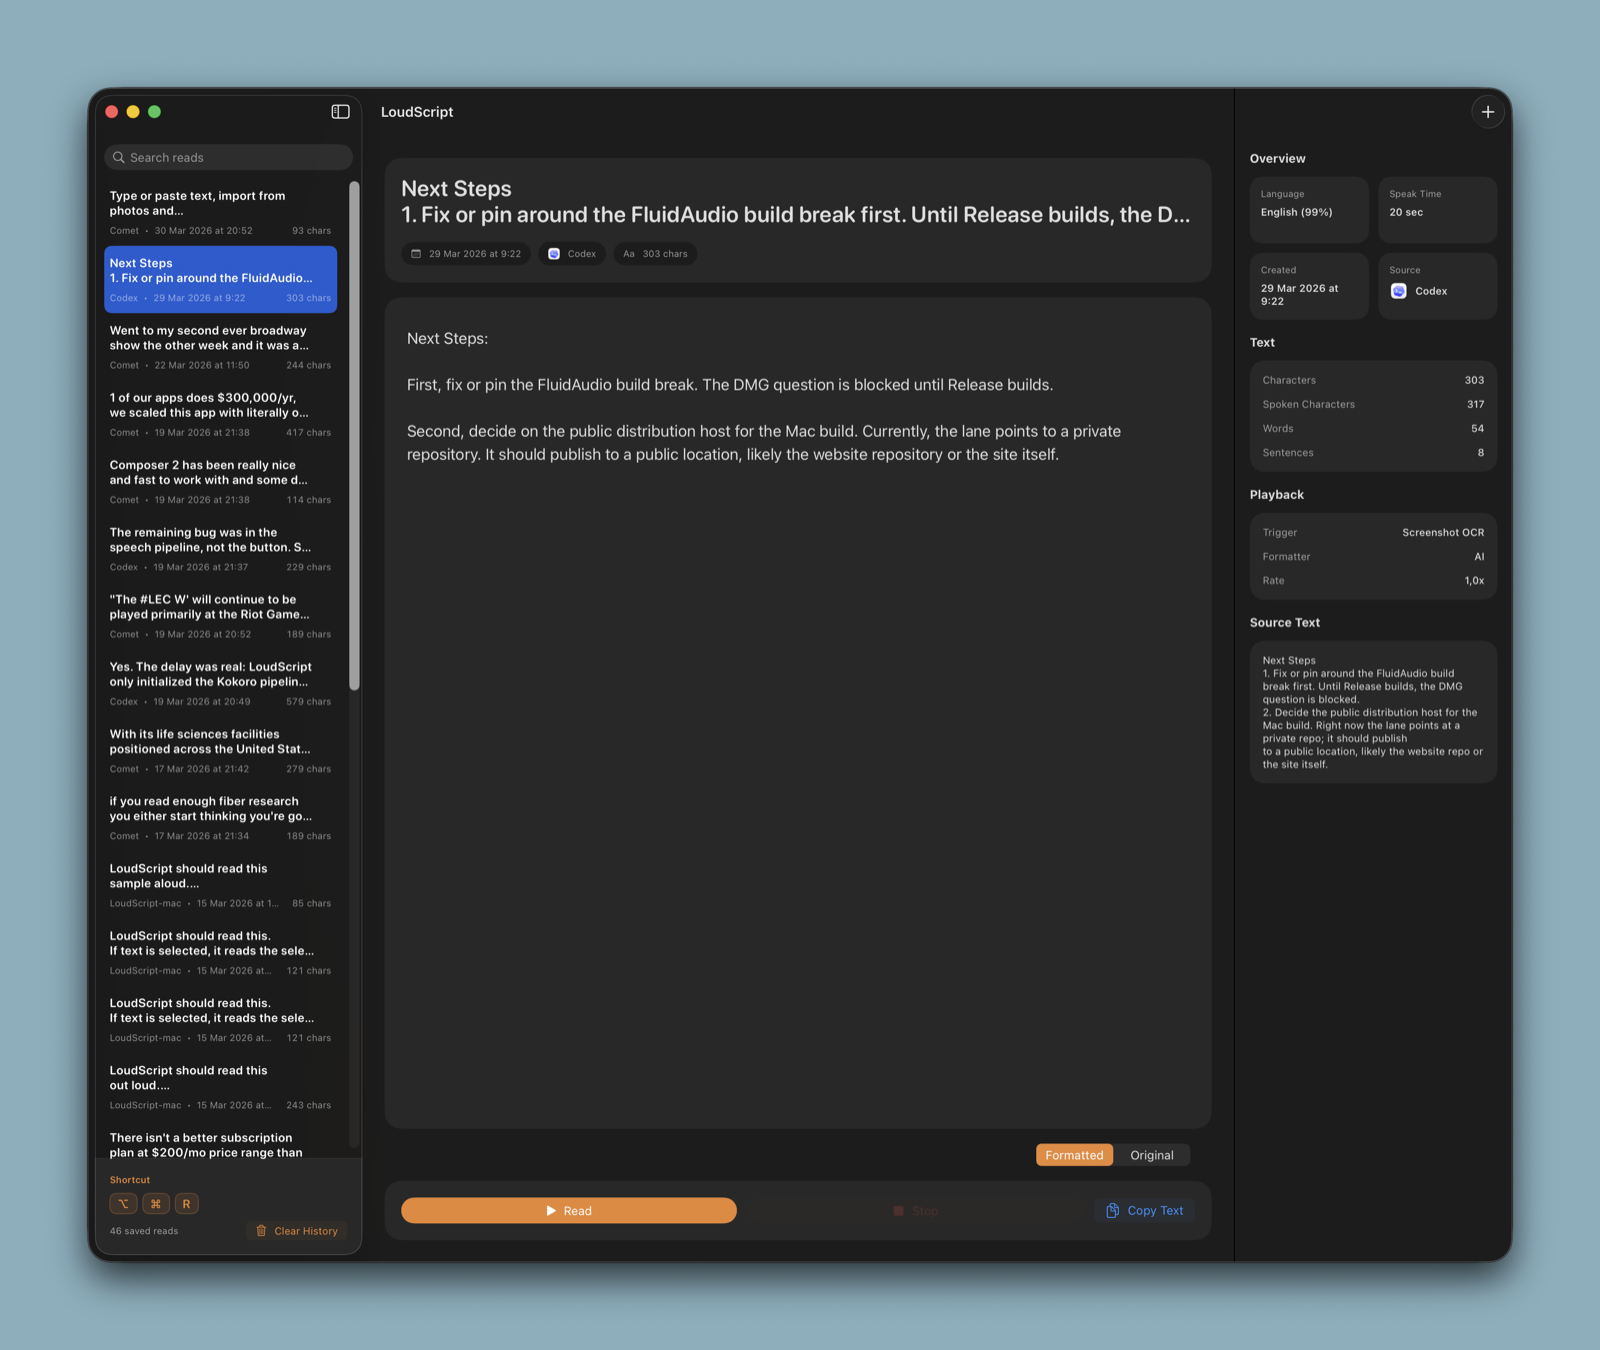This screenshot has width=1600, height=1350.
Task: Click the plus icon in the top-right corner
Action: (x=1488, y=112)
